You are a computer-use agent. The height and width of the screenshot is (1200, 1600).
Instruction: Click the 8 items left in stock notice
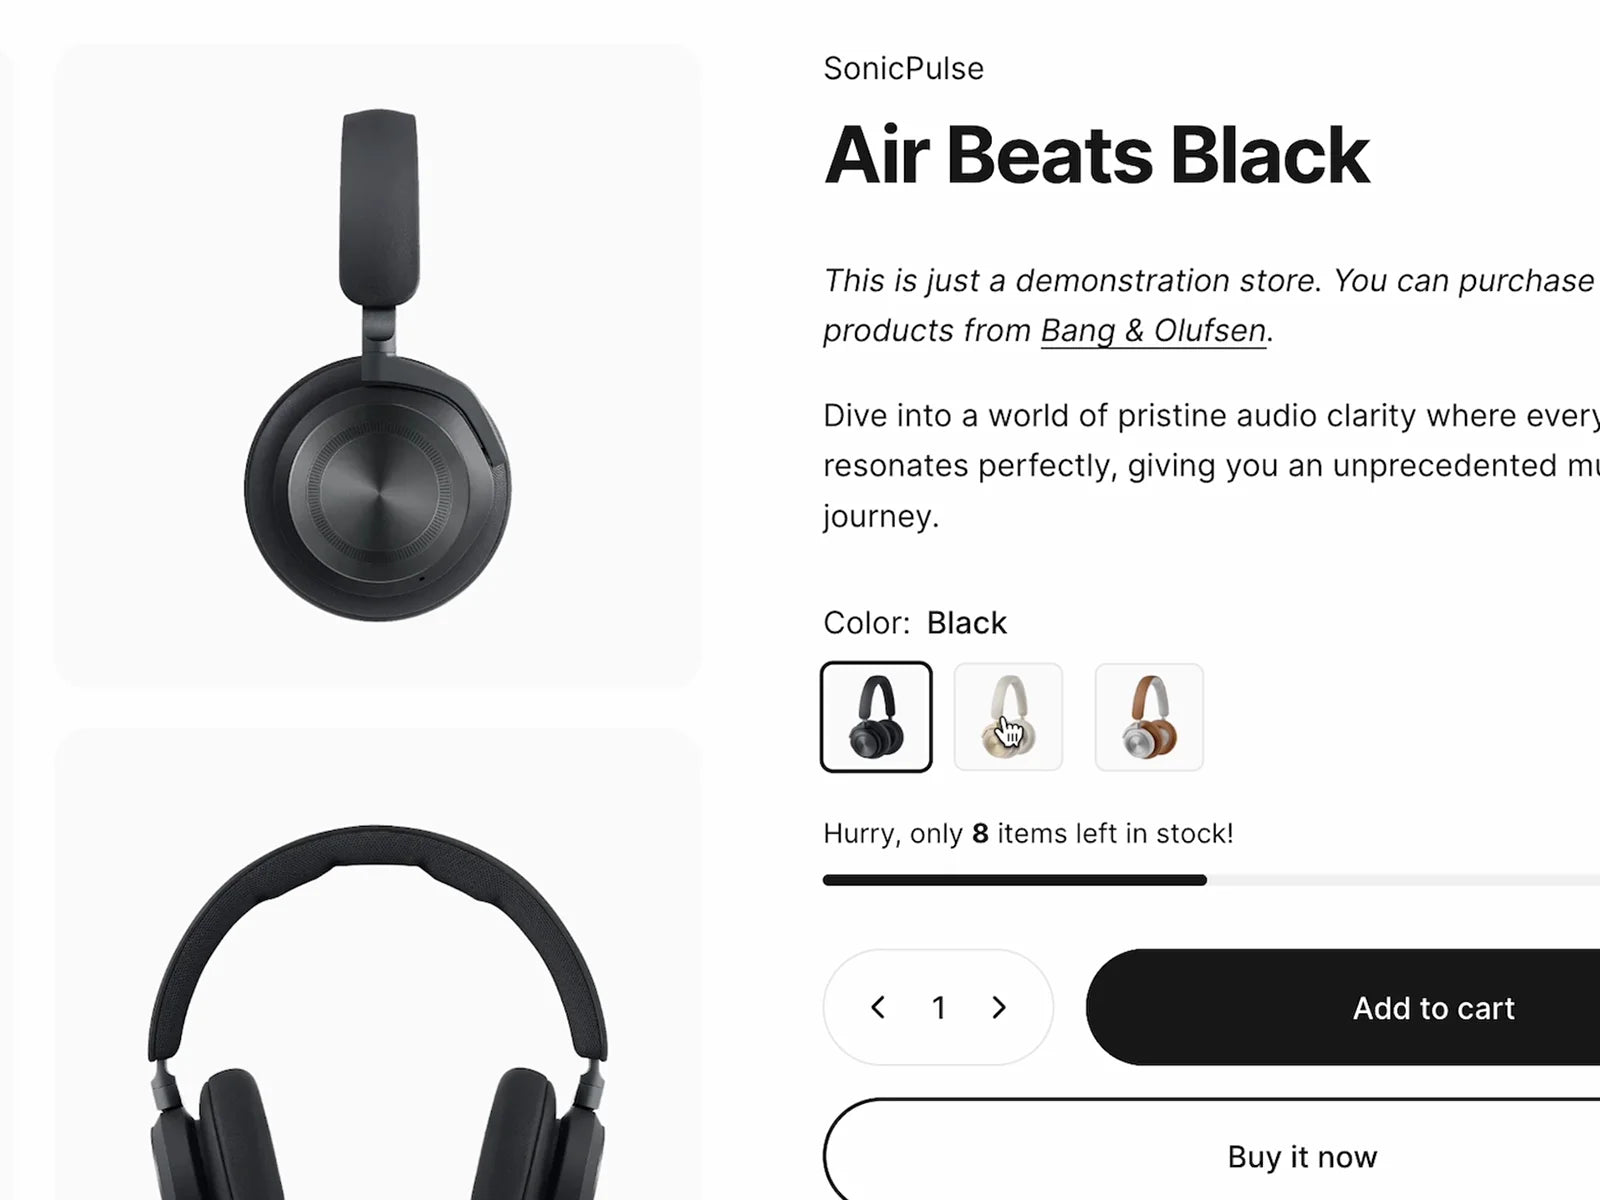(x=1028, y=833)
